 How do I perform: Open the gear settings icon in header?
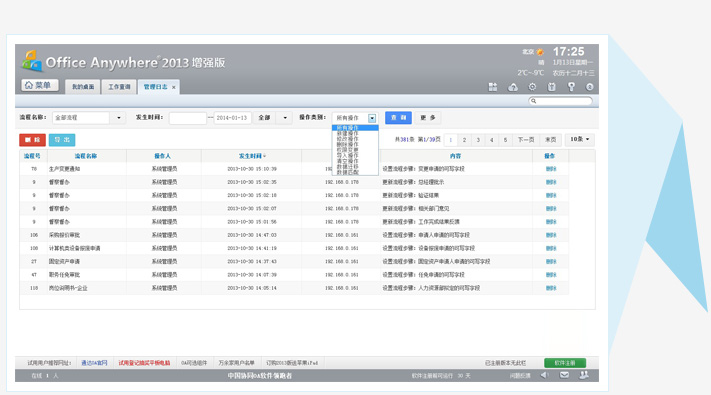532,87
